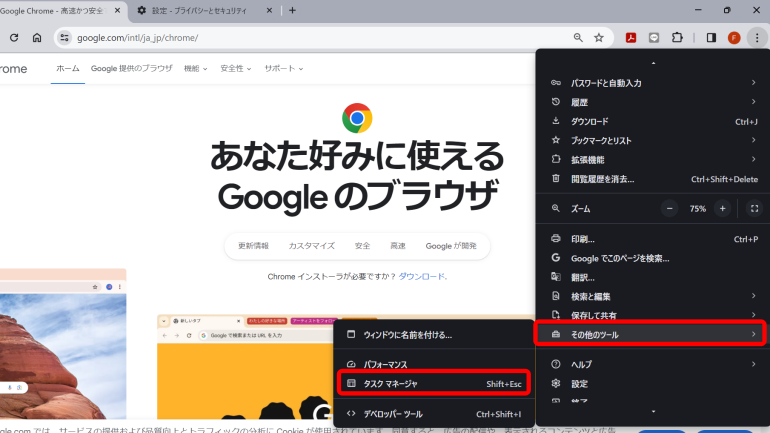
Task: Open a new tab with plus button
Action: tap(292, 10)
